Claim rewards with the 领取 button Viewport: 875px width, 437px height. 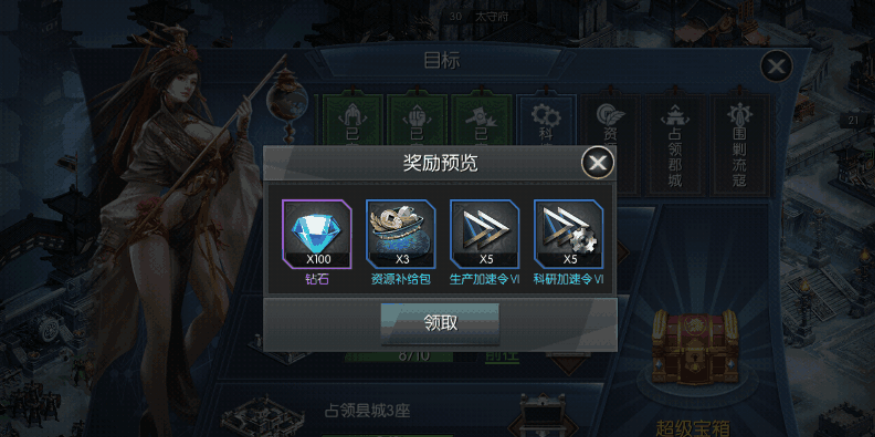[440, 323]
